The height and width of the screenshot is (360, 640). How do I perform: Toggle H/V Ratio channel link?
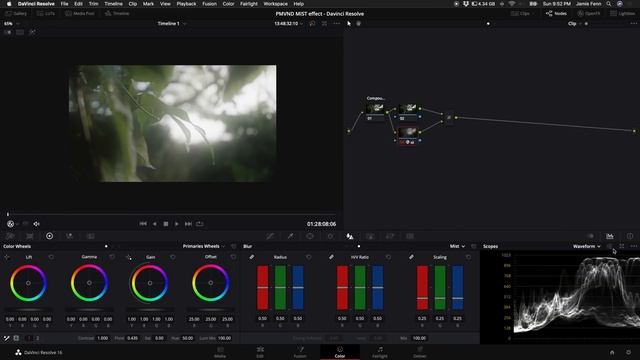pos(331,257)
